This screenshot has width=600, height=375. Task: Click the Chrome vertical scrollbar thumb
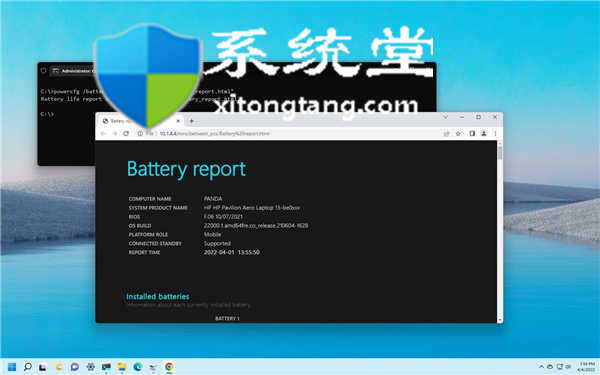pyautogui.click(x=500, y=152)
